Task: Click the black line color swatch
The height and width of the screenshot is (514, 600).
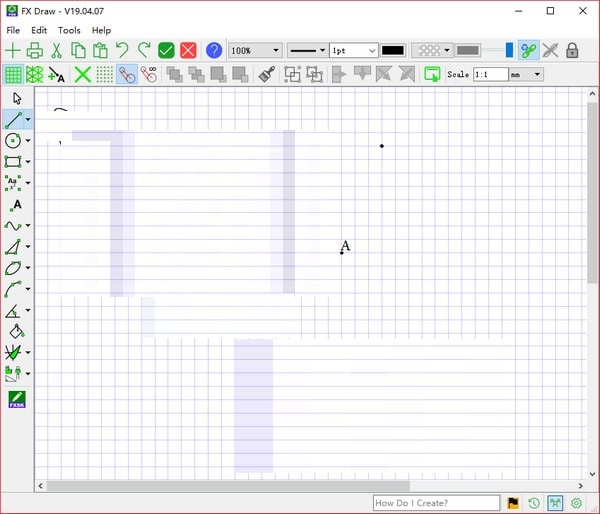Action: [x=393, y=51]
